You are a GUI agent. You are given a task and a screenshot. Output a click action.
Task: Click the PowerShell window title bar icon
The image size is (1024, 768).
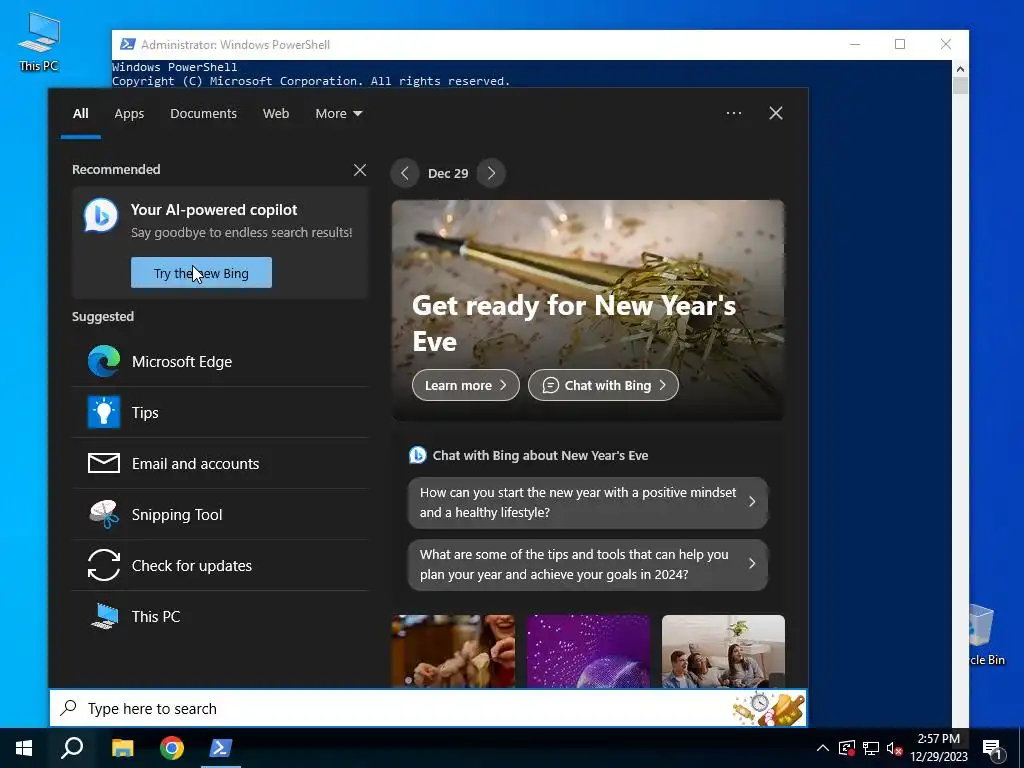[x=128, y=44]
